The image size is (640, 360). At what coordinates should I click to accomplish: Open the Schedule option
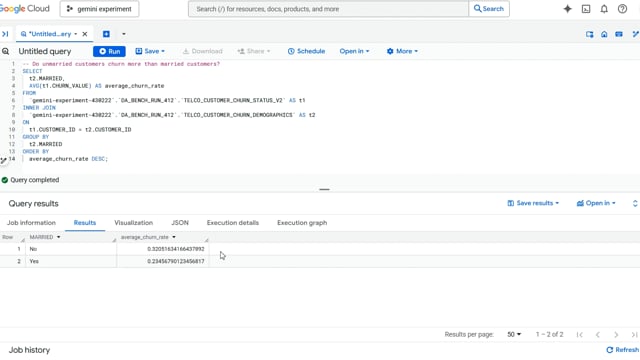tap(306, 51)
